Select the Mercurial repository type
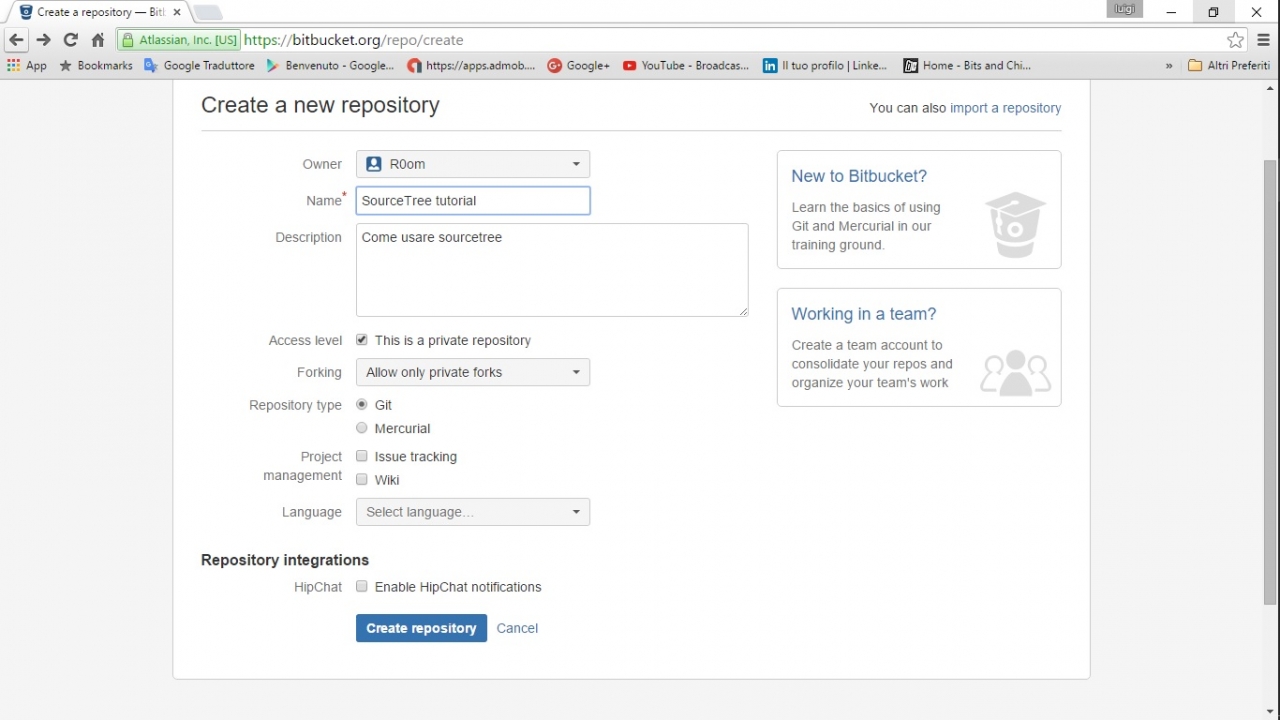This screenshot has height=720, width=1280. [x=362, y=428]
